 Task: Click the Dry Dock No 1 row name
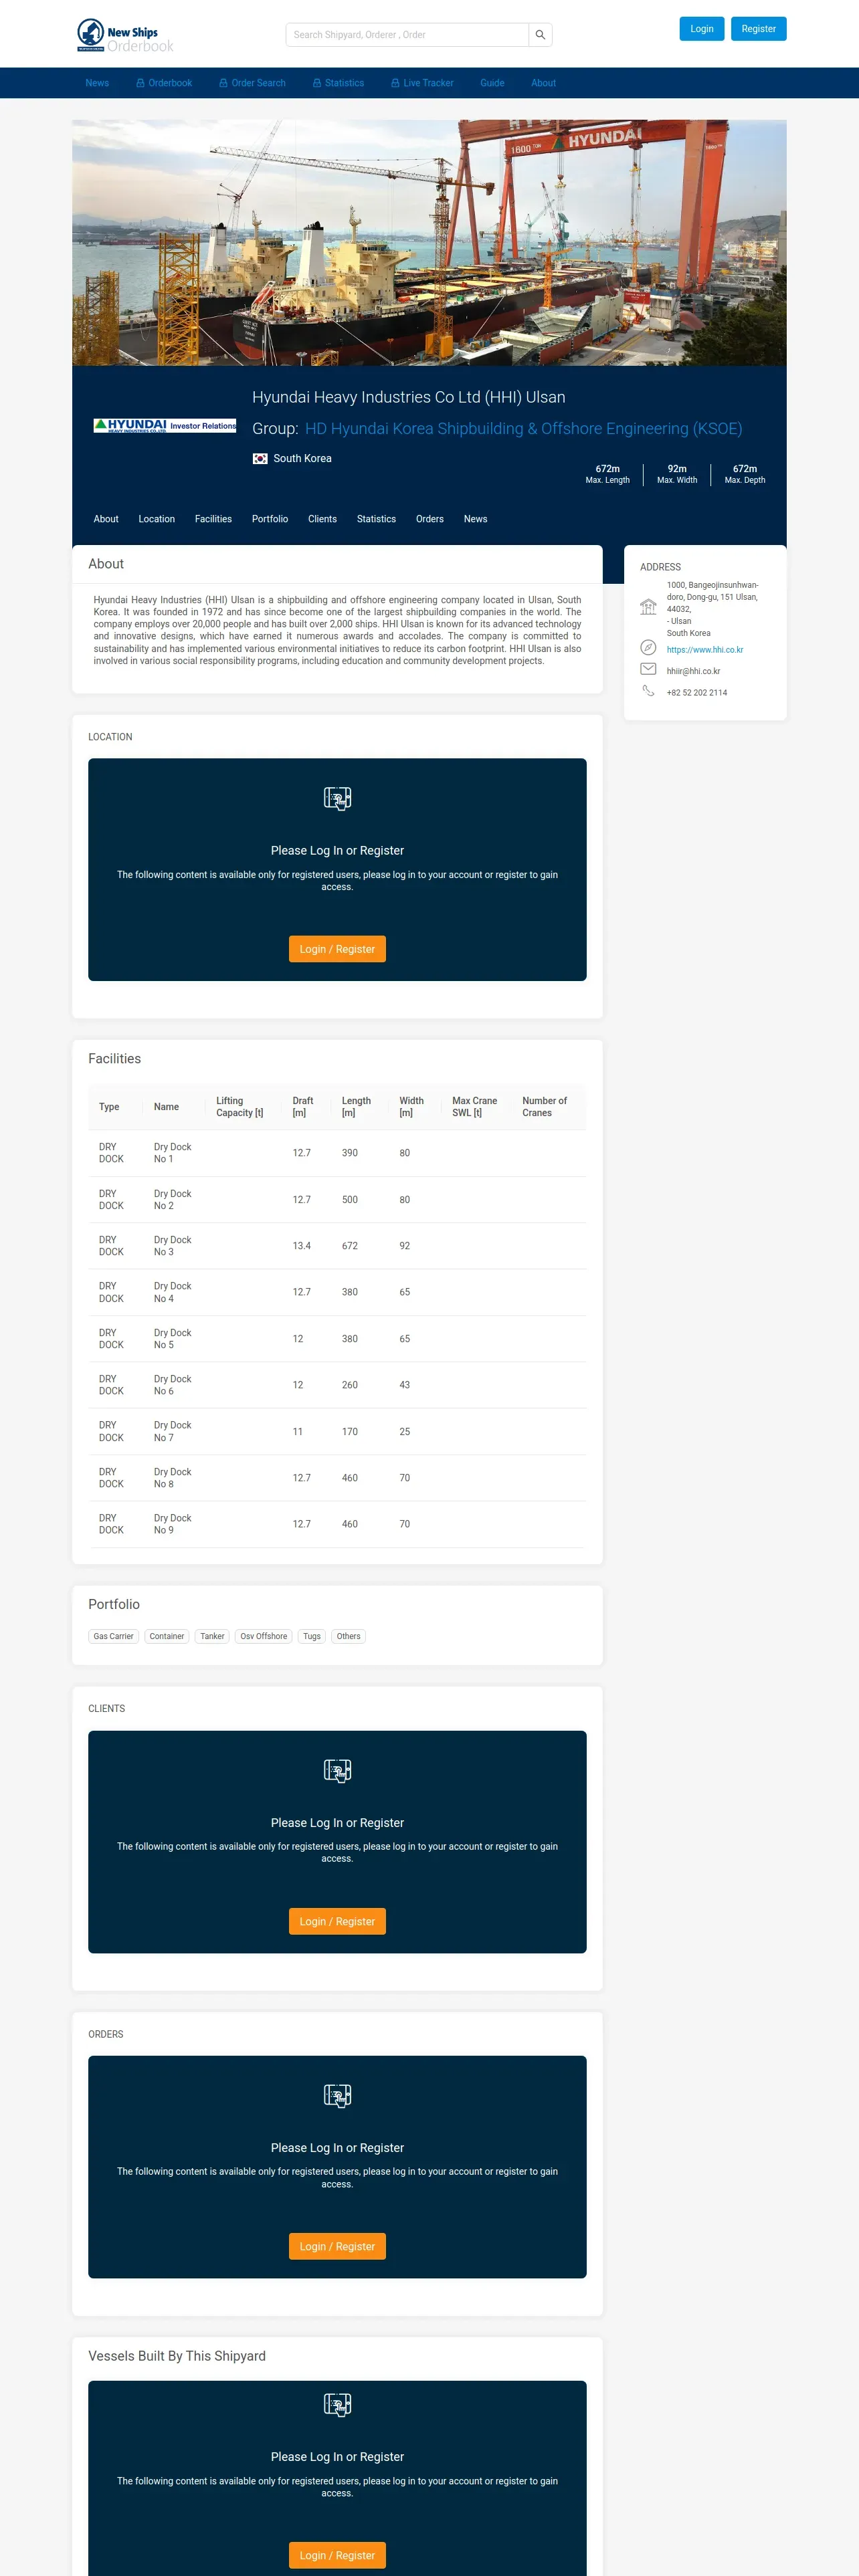tap(172, 1153)
